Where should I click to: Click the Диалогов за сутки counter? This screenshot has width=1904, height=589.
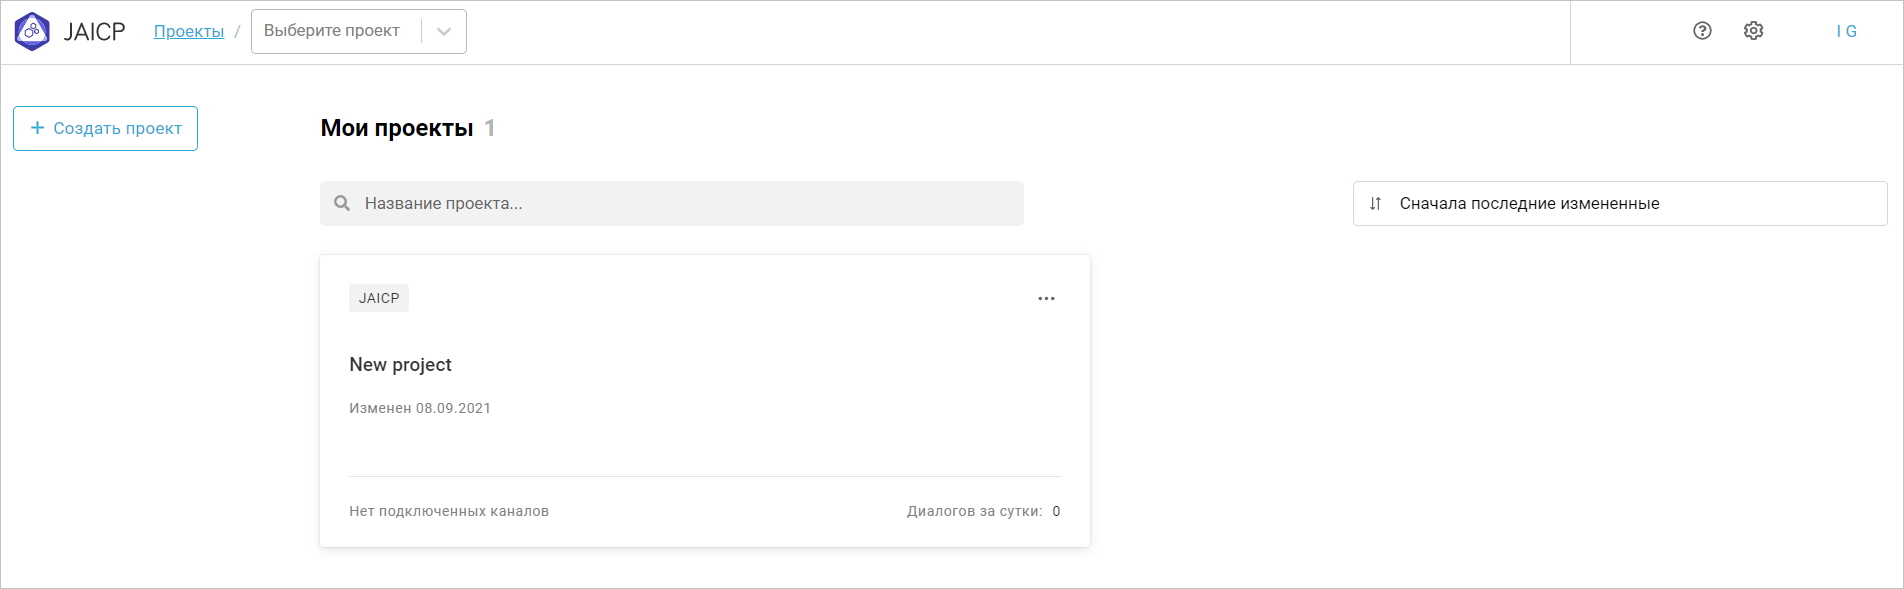click(x=982, y=511)
